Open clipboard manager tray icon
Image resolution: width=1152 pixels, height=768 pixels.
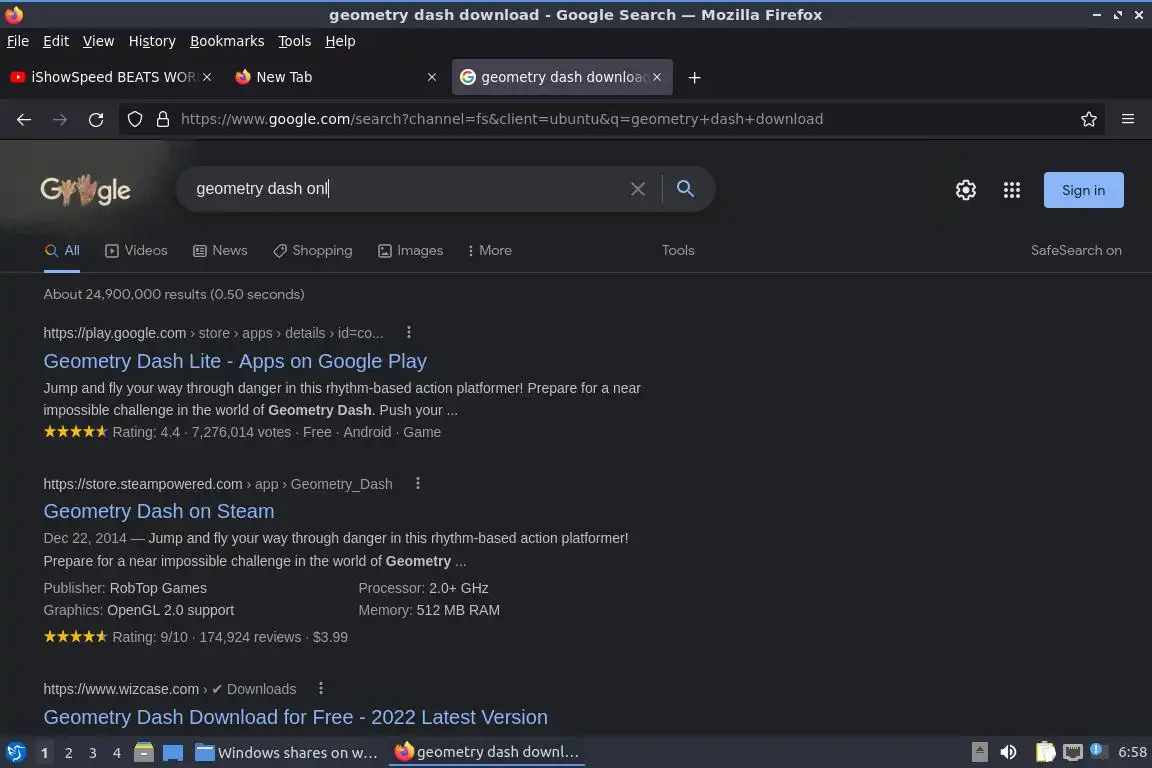1045,753
